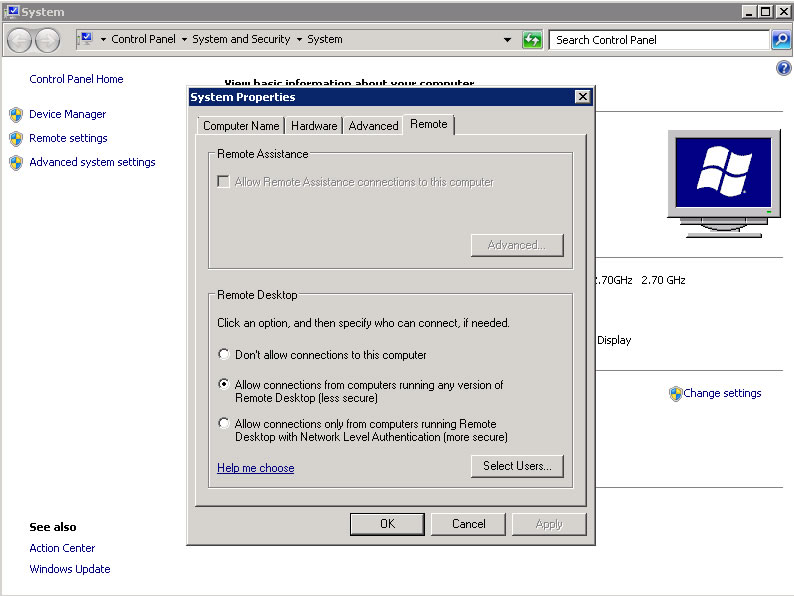Switch to the Computer Name tab
Viewport: 794px width, 596px height.
pyautogui.click(x=241, y=126)
